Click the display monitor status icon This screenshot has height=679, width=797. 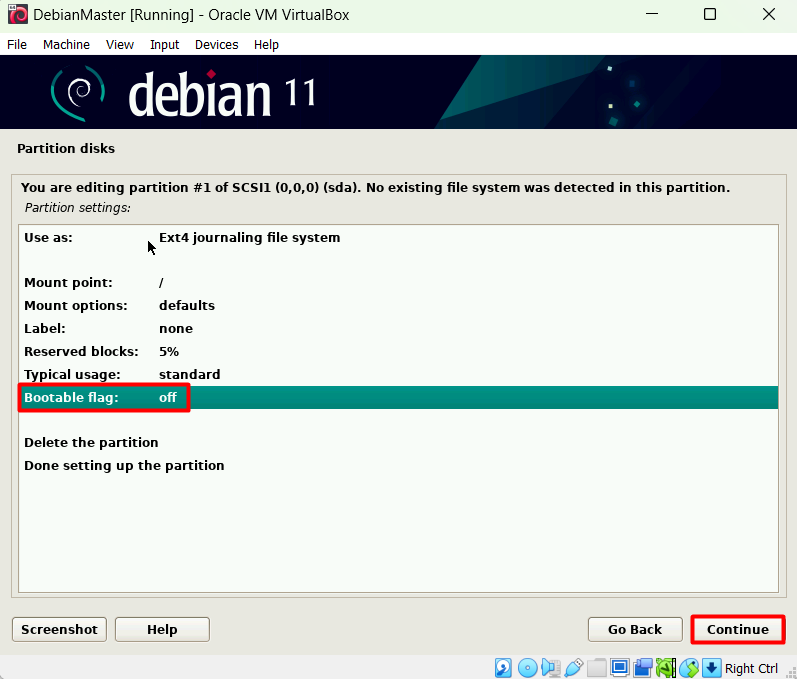(x=620, y=668)
